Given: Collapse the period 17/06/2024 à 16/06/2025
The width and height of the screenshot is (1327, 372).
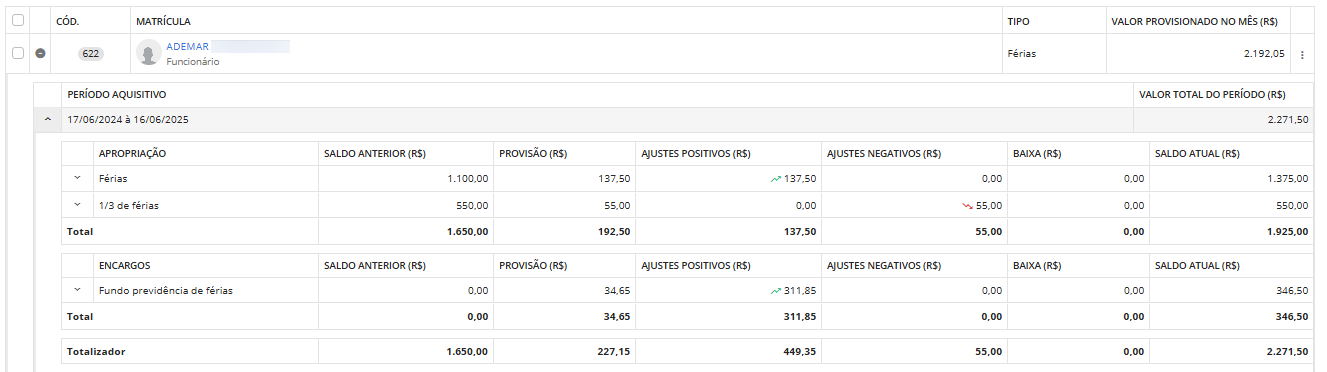Looking at the screenshot, I should (x=47, y=119).
